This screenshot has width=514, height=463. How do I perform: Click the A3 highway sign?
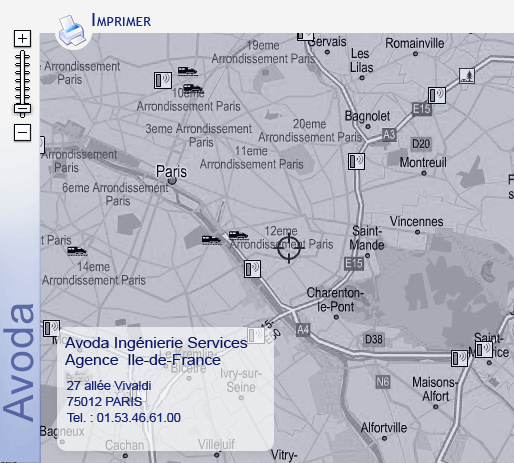tap(389, 134)
